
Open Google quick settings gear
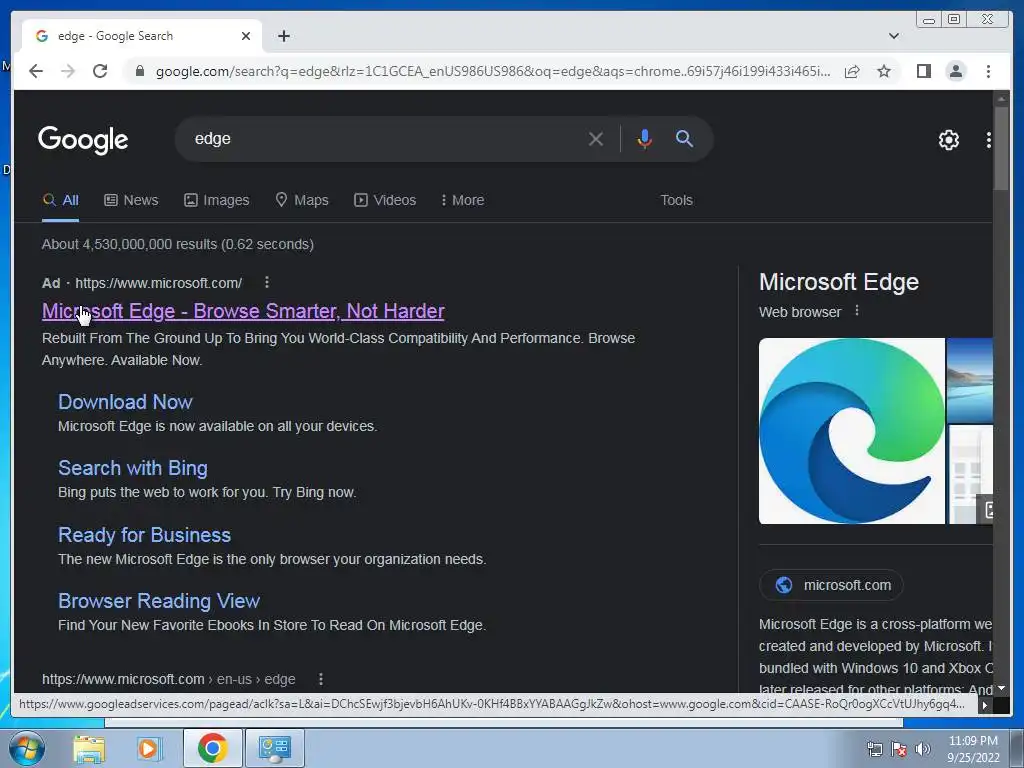coord(948,140)
